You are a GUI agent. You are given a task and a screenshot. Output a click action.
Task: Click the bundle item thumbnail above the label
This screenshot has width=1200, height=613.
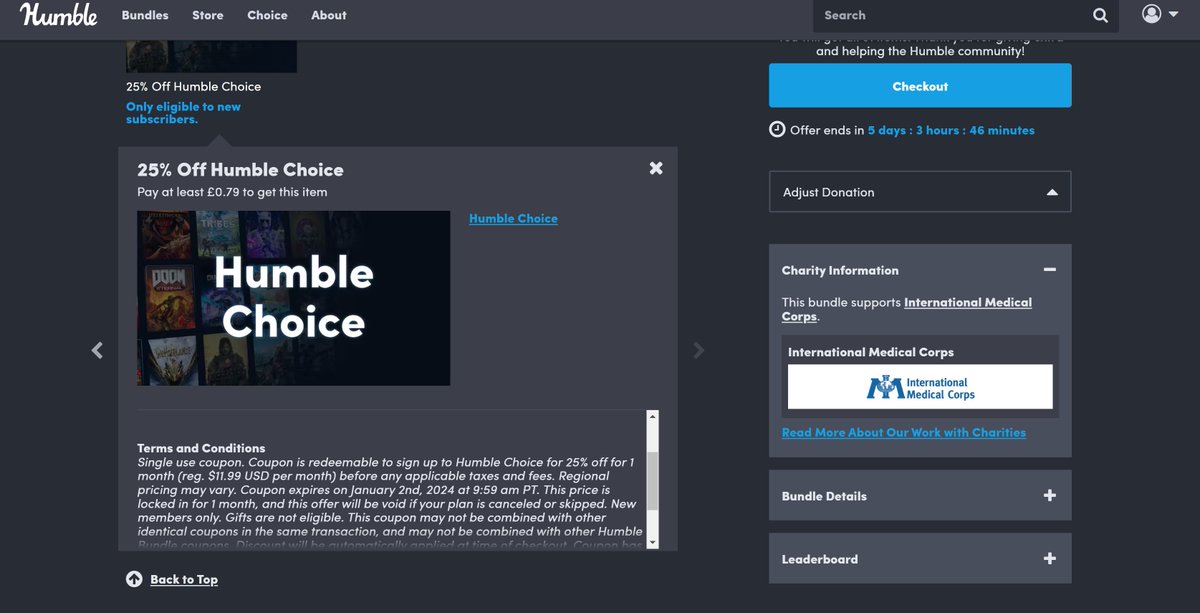click(211, 56)
